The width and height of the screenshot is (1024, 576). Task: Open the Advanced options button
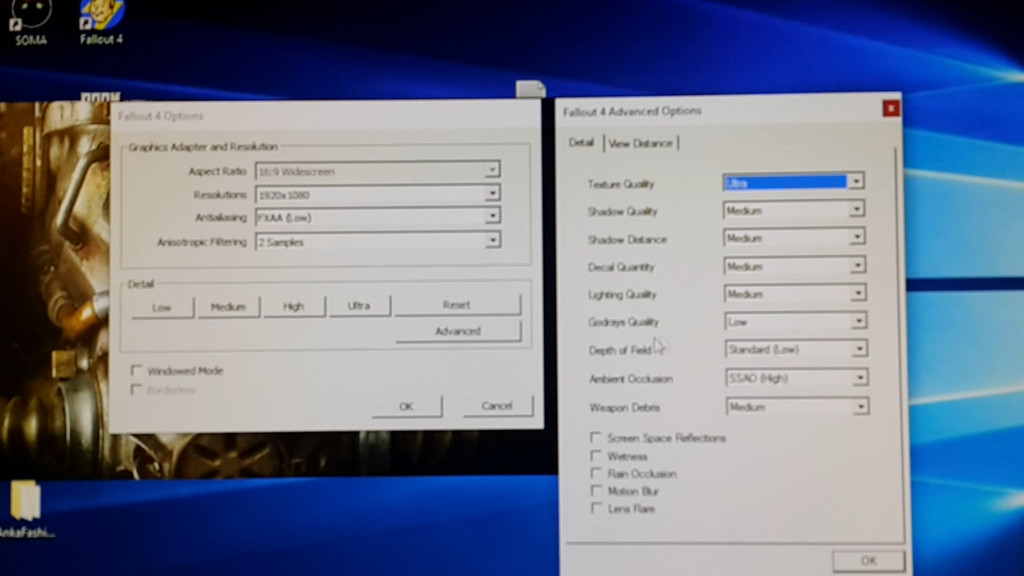point(458,331)
